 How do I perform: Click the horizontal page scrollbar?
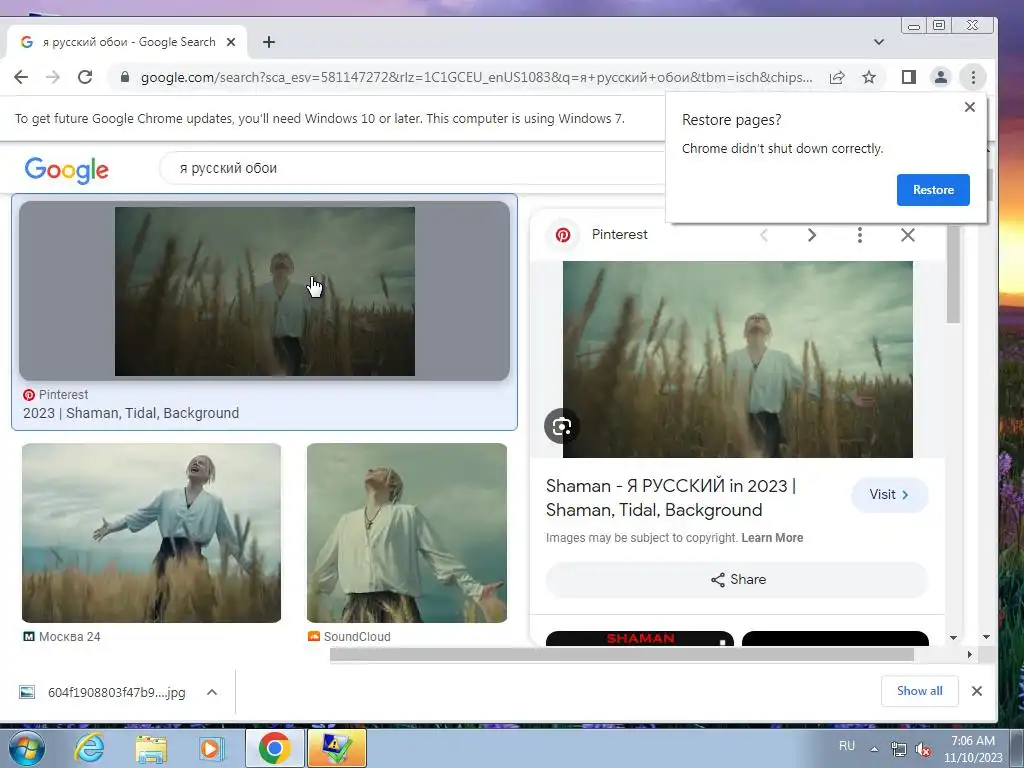coord(622,654)
